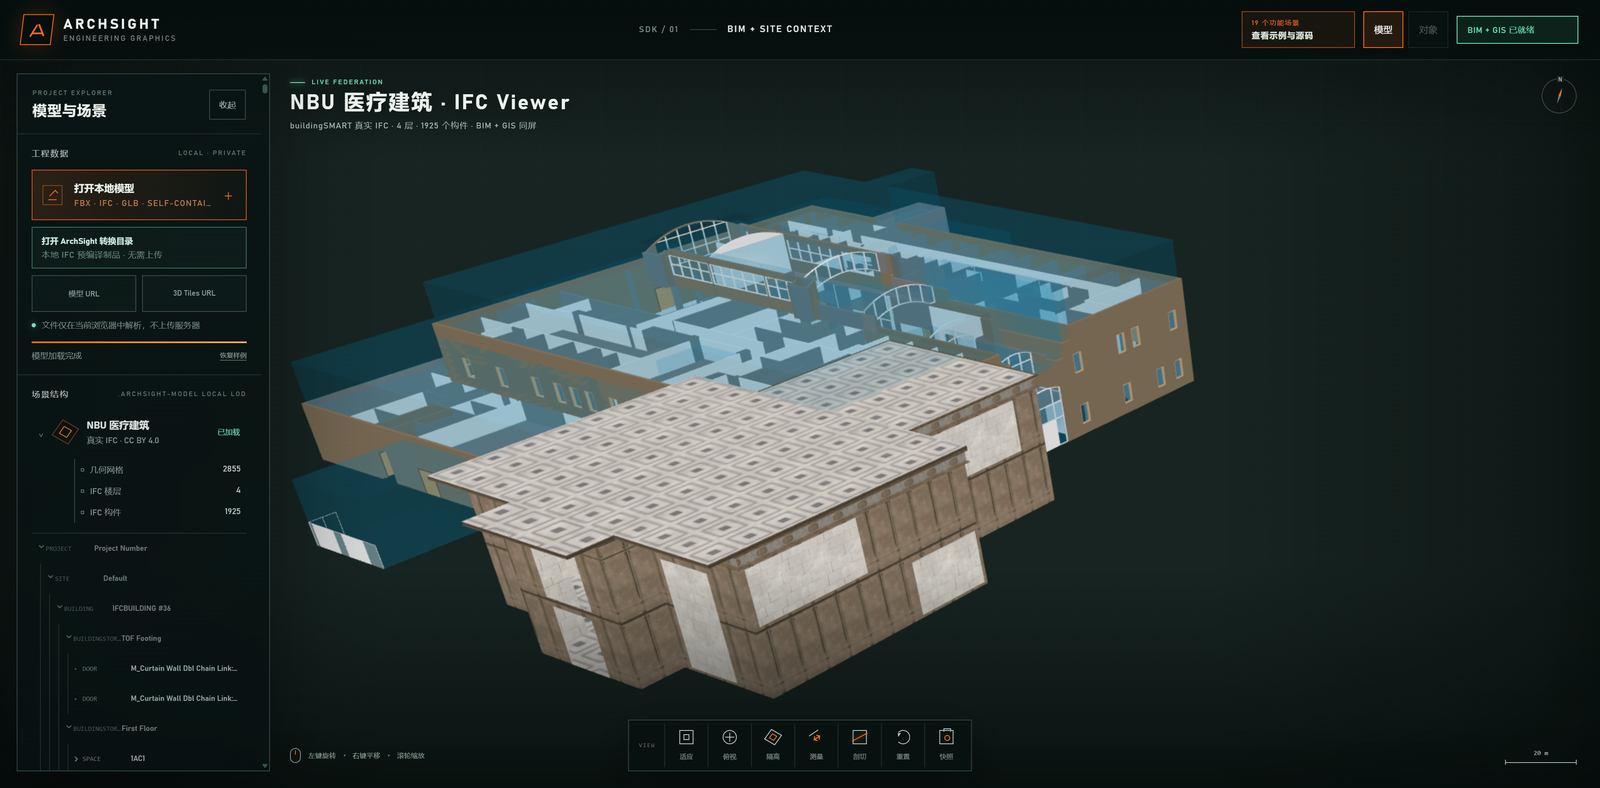Image resolution: width=1600 pixels, height=788 pixels.
Task: Select the 测量 measure tool
Action: (x=816, y=744)
